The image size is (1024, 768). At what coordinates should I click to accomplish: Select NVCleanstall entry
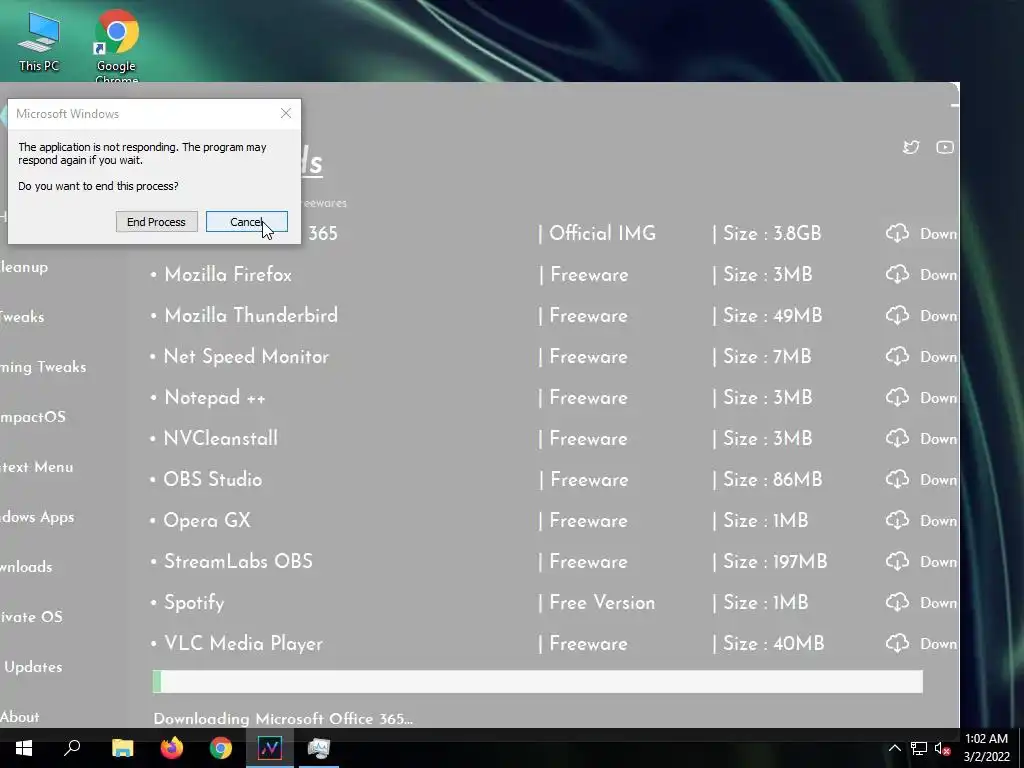[221, 438]
